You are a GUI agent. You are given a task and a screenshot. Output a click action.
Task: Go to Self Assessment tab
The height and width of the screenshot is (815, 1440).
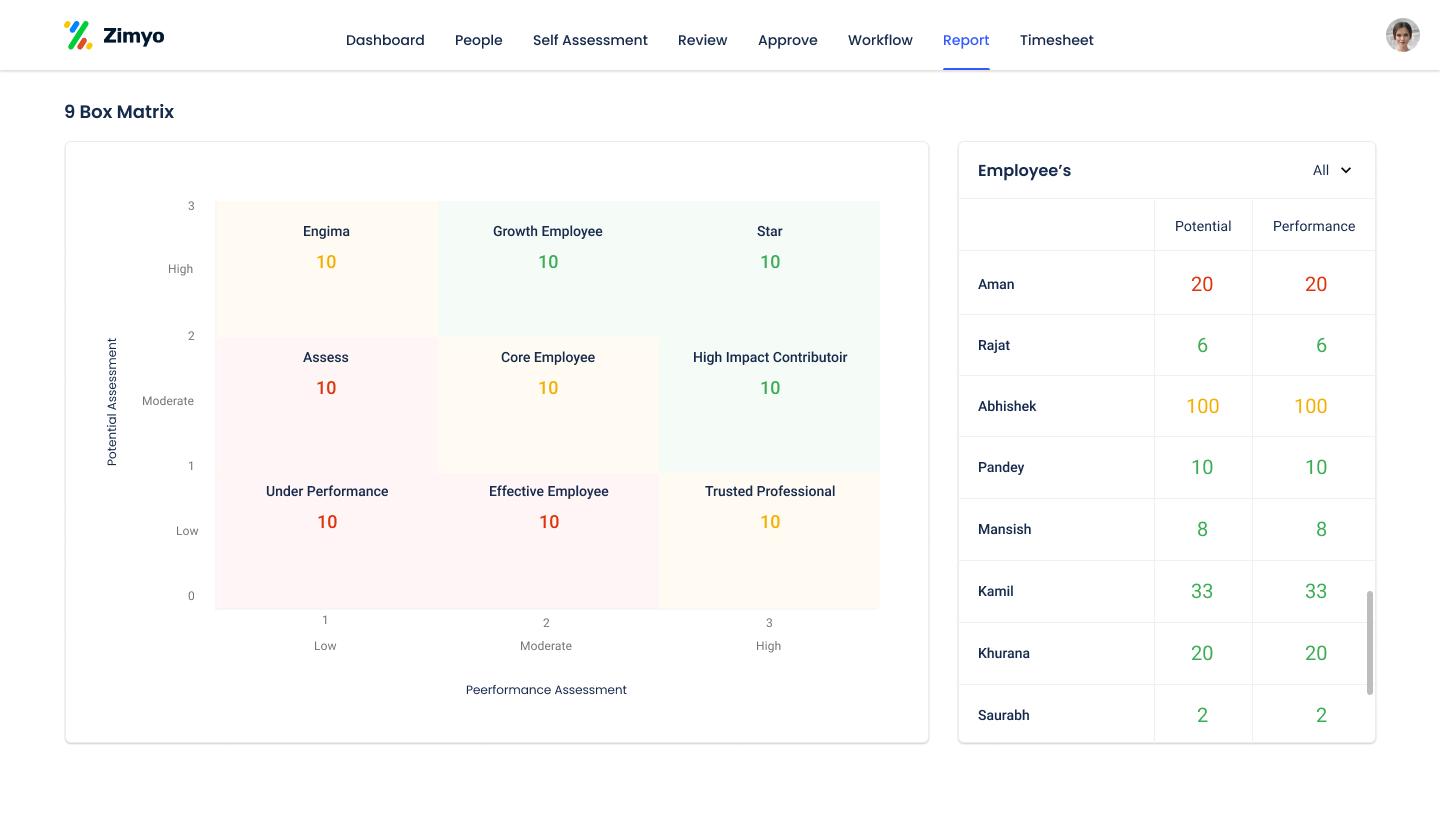pyautogui.click(x=590, y=40)
